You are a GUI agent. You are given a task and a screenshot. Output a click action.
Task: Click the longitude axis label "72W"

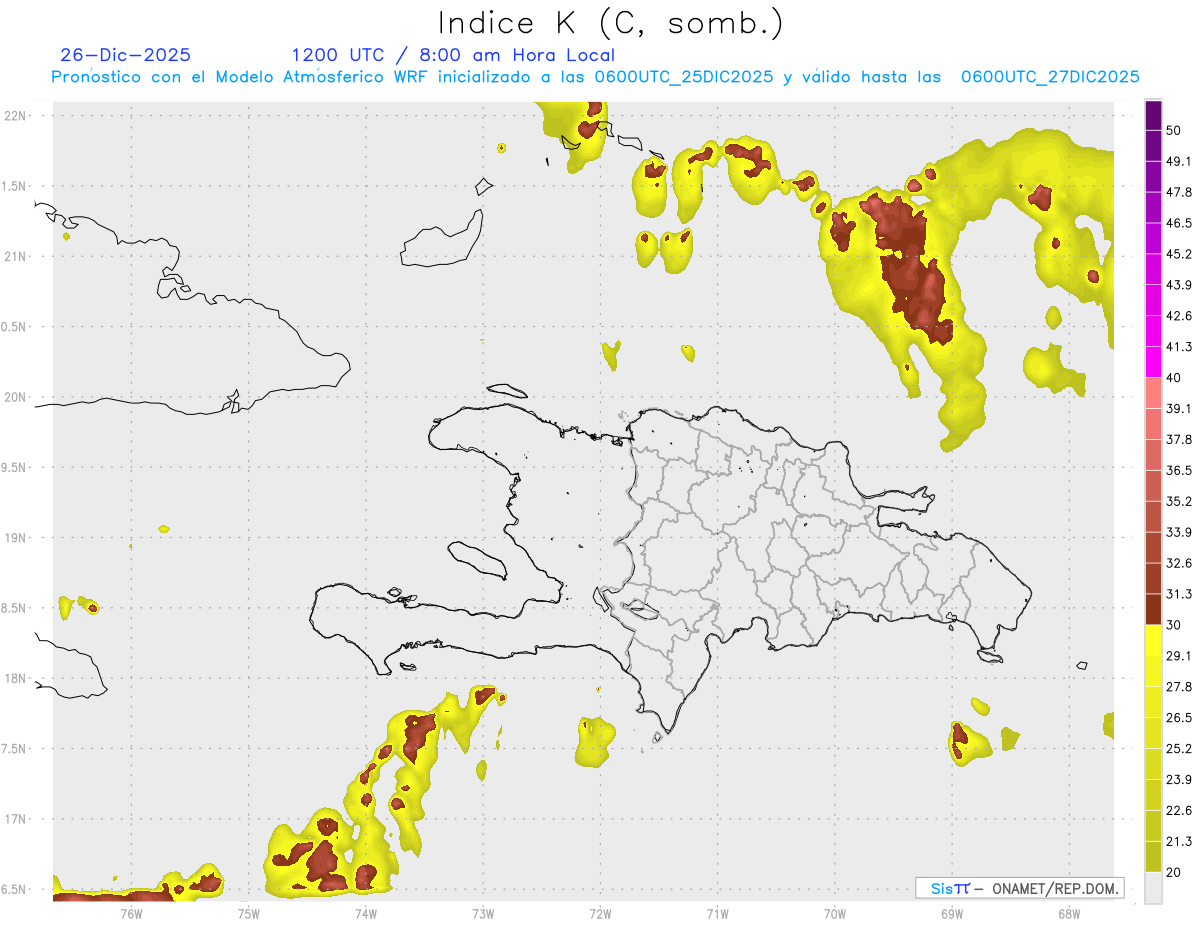point(600,913)
